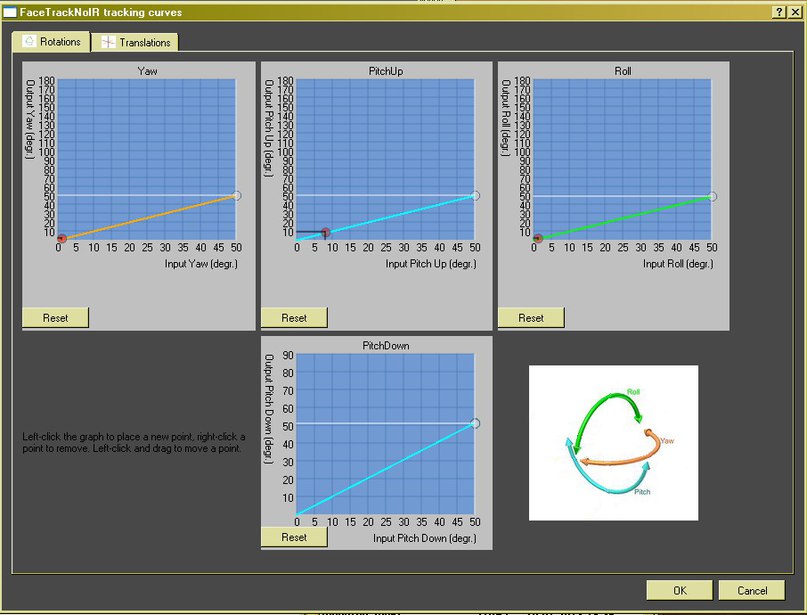Image resolution: width=807 pixels, height=615 pixels.
Task: Click the Rotations tab icon
Action: [x=29, y=41]
